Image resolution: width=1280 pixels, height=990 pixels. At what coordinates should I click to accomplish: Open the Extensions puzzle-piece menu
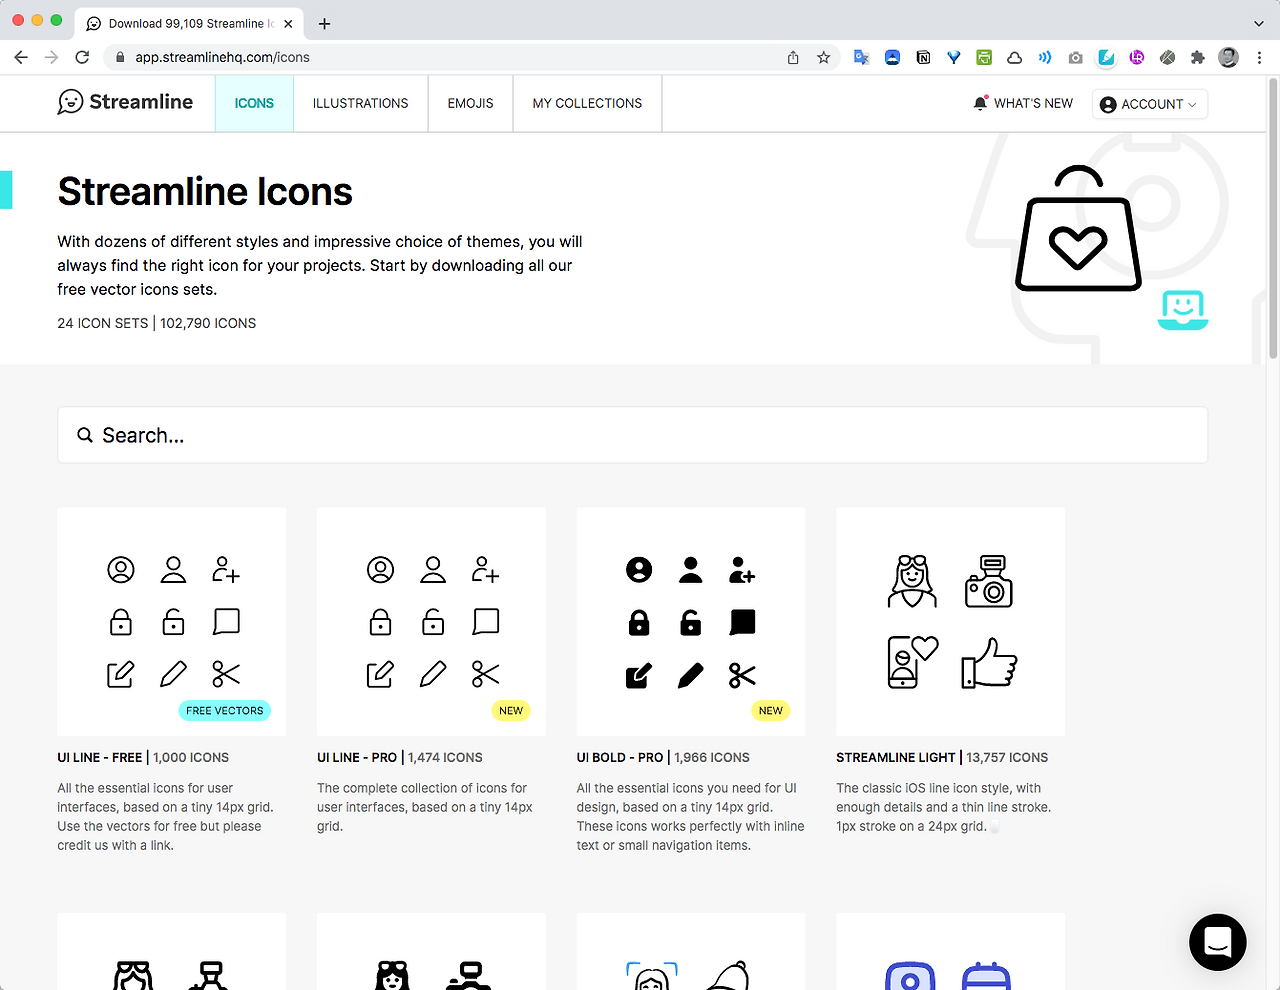tap(1198, 57)
